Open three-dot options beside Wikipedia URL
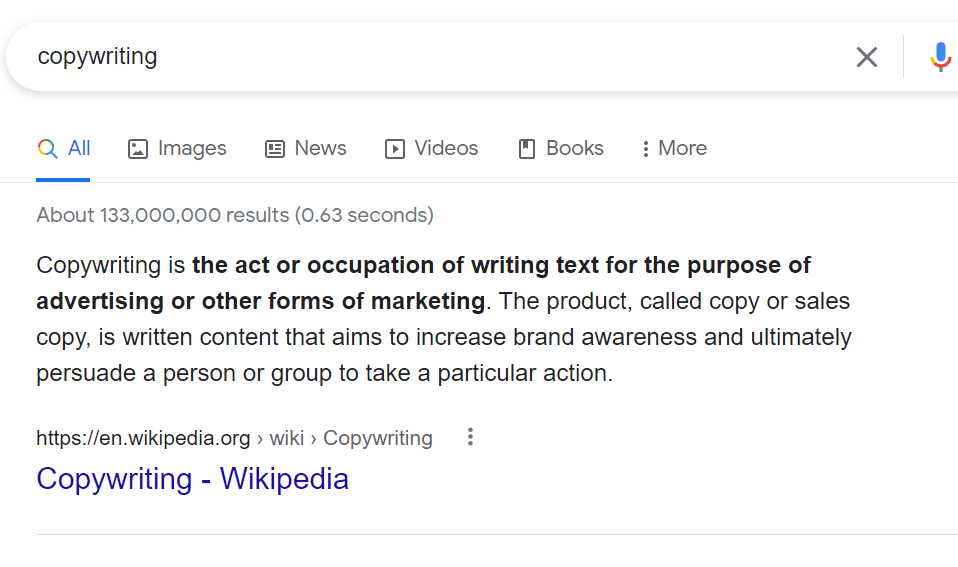 470,437
